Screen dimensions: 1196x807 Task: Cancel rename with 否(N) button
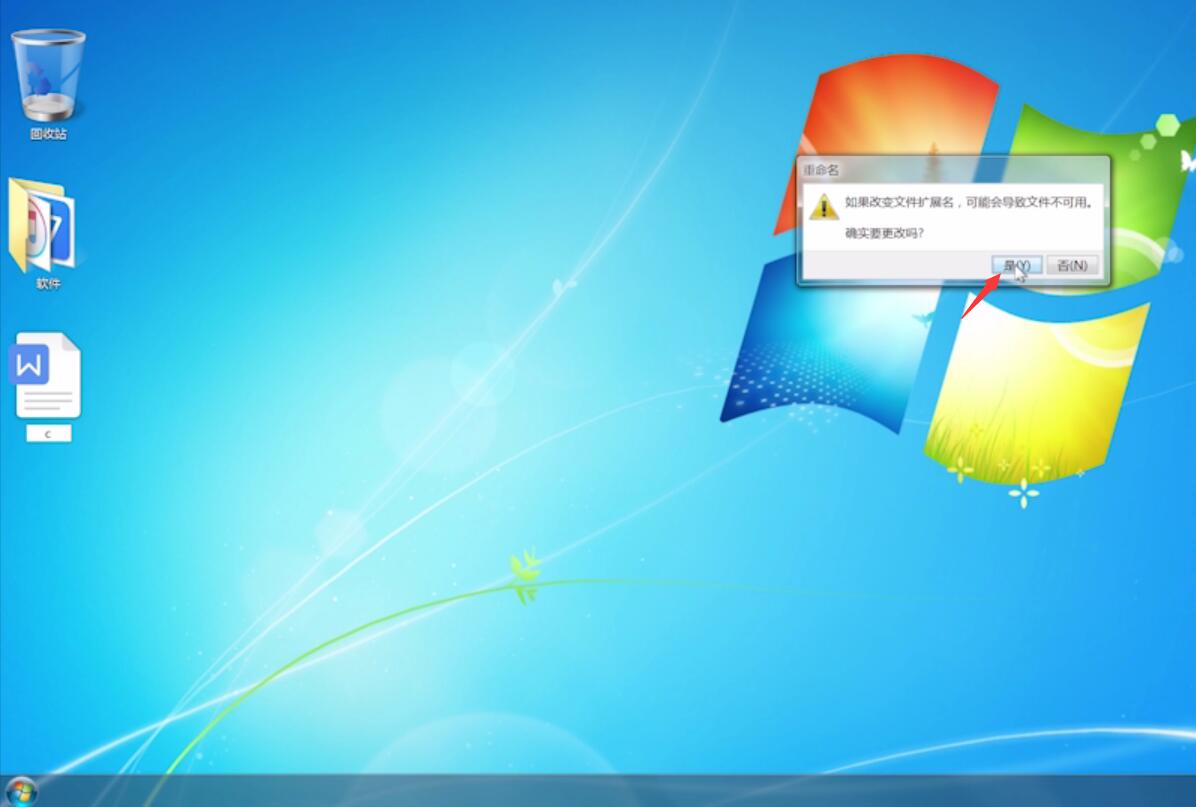click(1072, 265)
